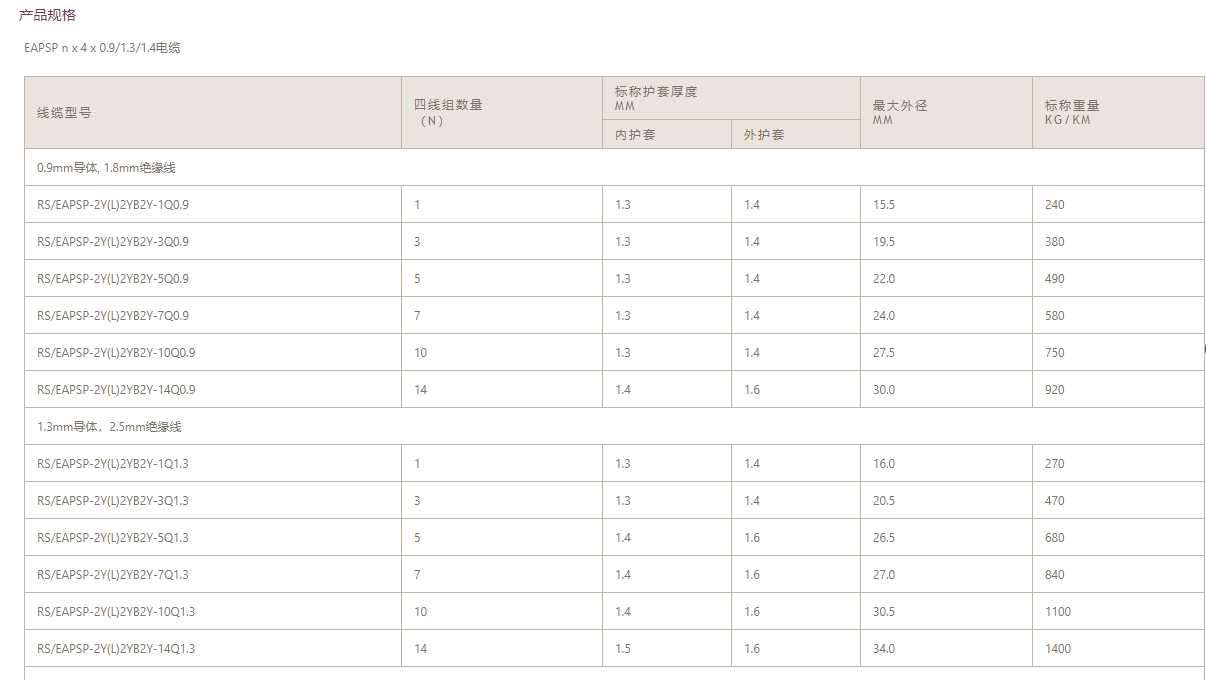Click the 750 weight value cell

coord(1054,353)
